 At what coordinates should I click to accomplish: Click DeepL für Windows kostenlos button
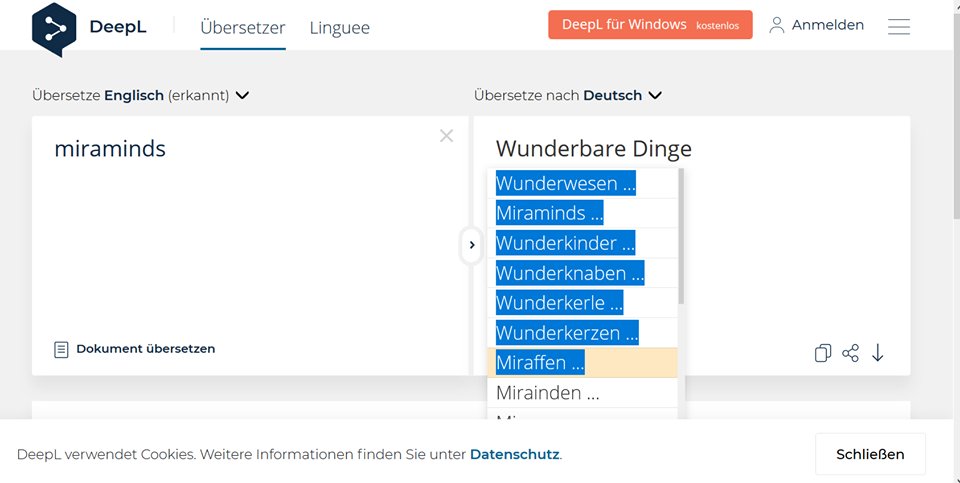tap(650, 25)
